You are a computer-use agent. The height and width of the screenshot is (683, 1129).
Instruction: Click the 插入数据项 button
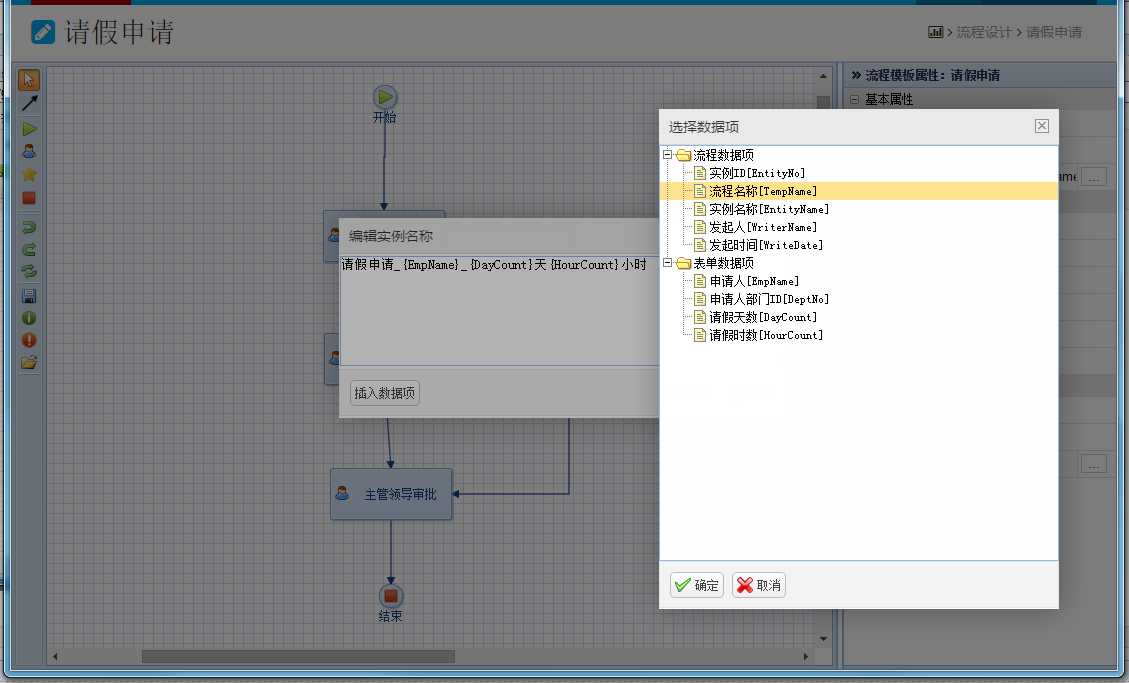(x=384, y=393)
